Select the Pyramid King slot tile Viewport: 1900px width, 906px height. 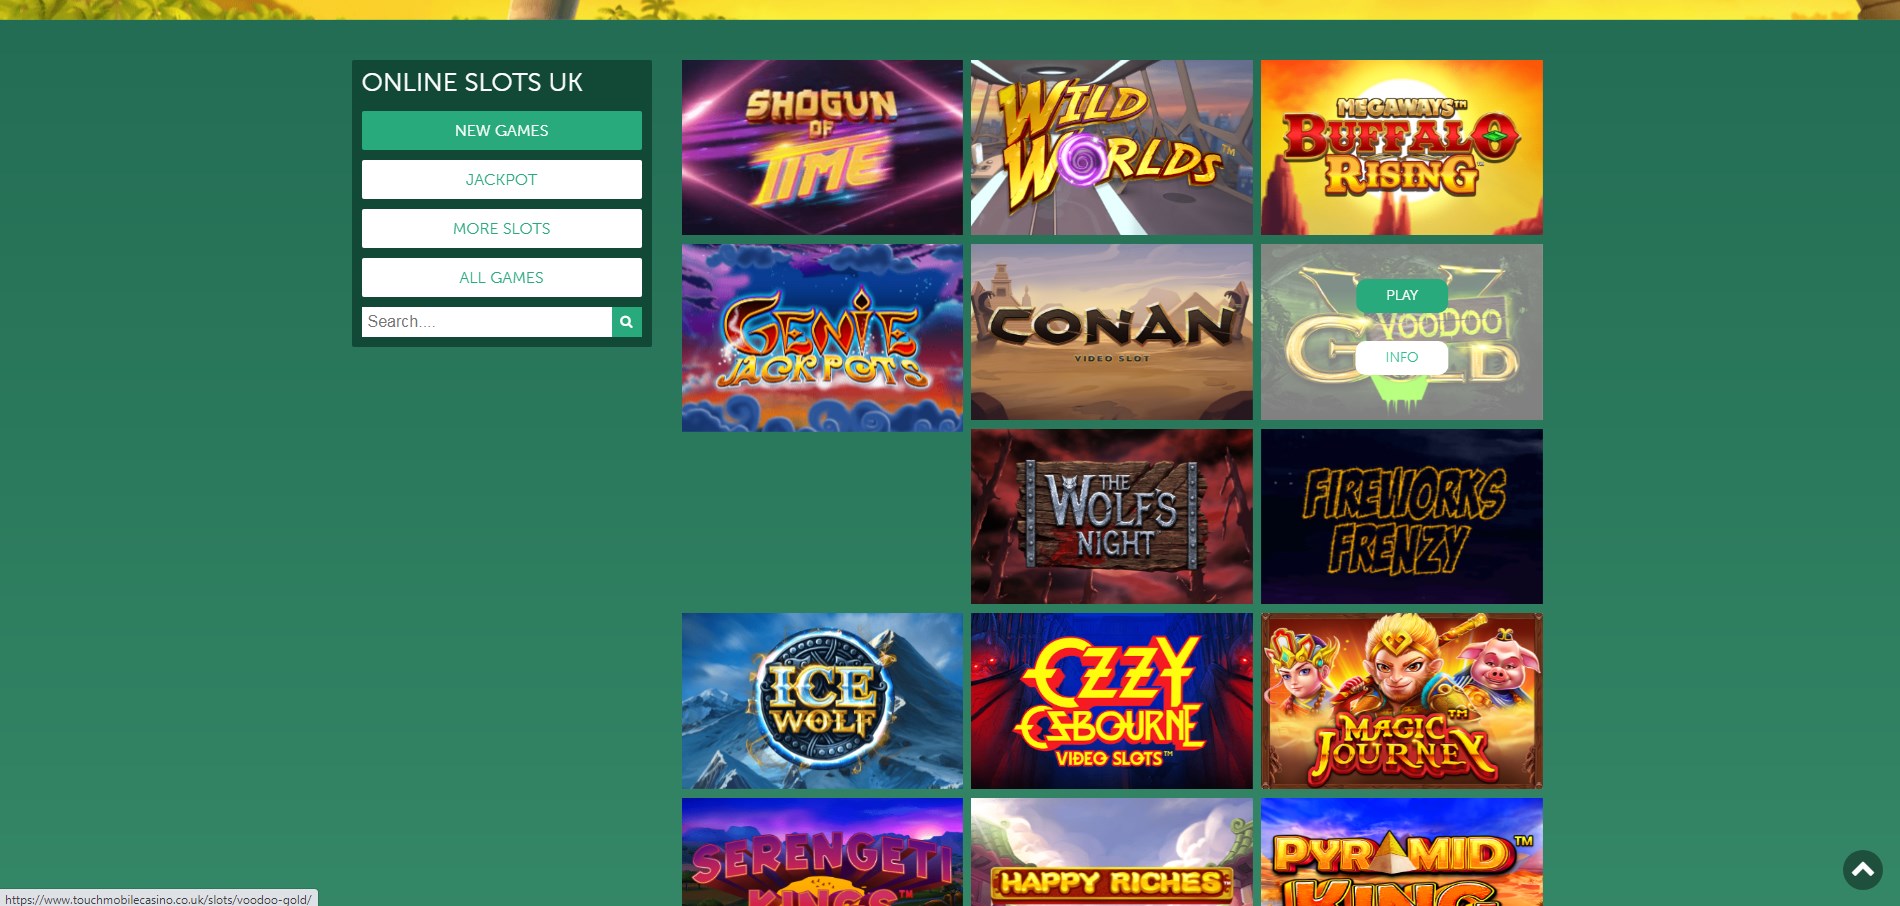click(1401, 852)
